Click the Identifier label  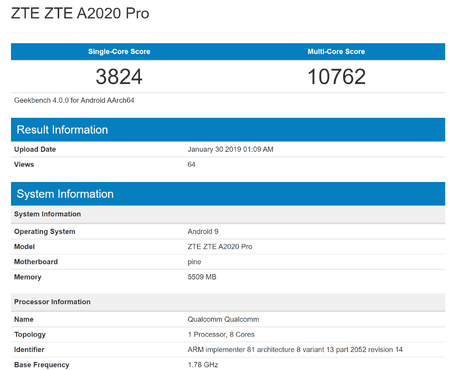29,350
